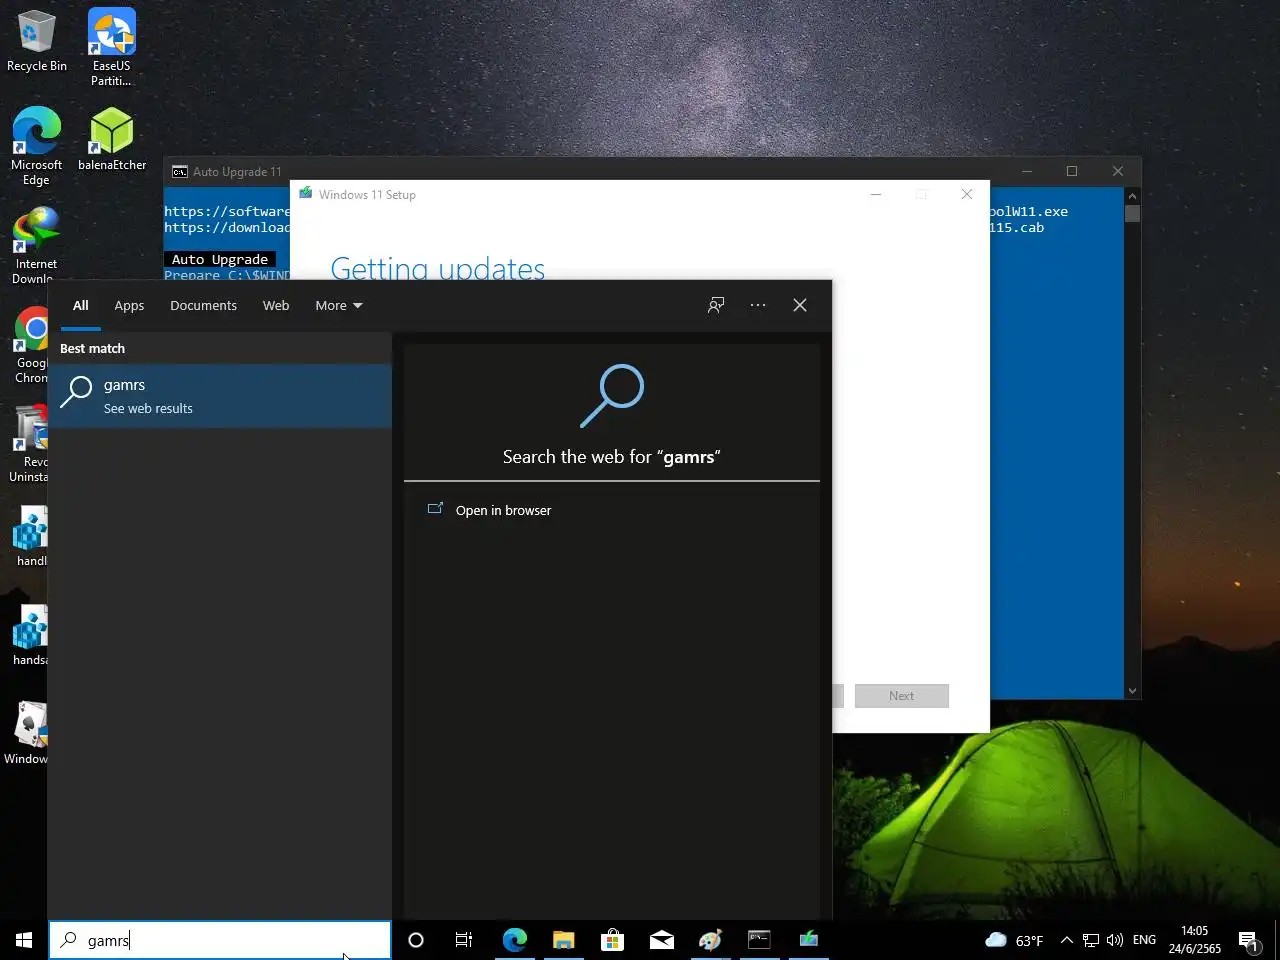
Task: Open Internet Download Manager desktop icon
Action: coord(36,245)
